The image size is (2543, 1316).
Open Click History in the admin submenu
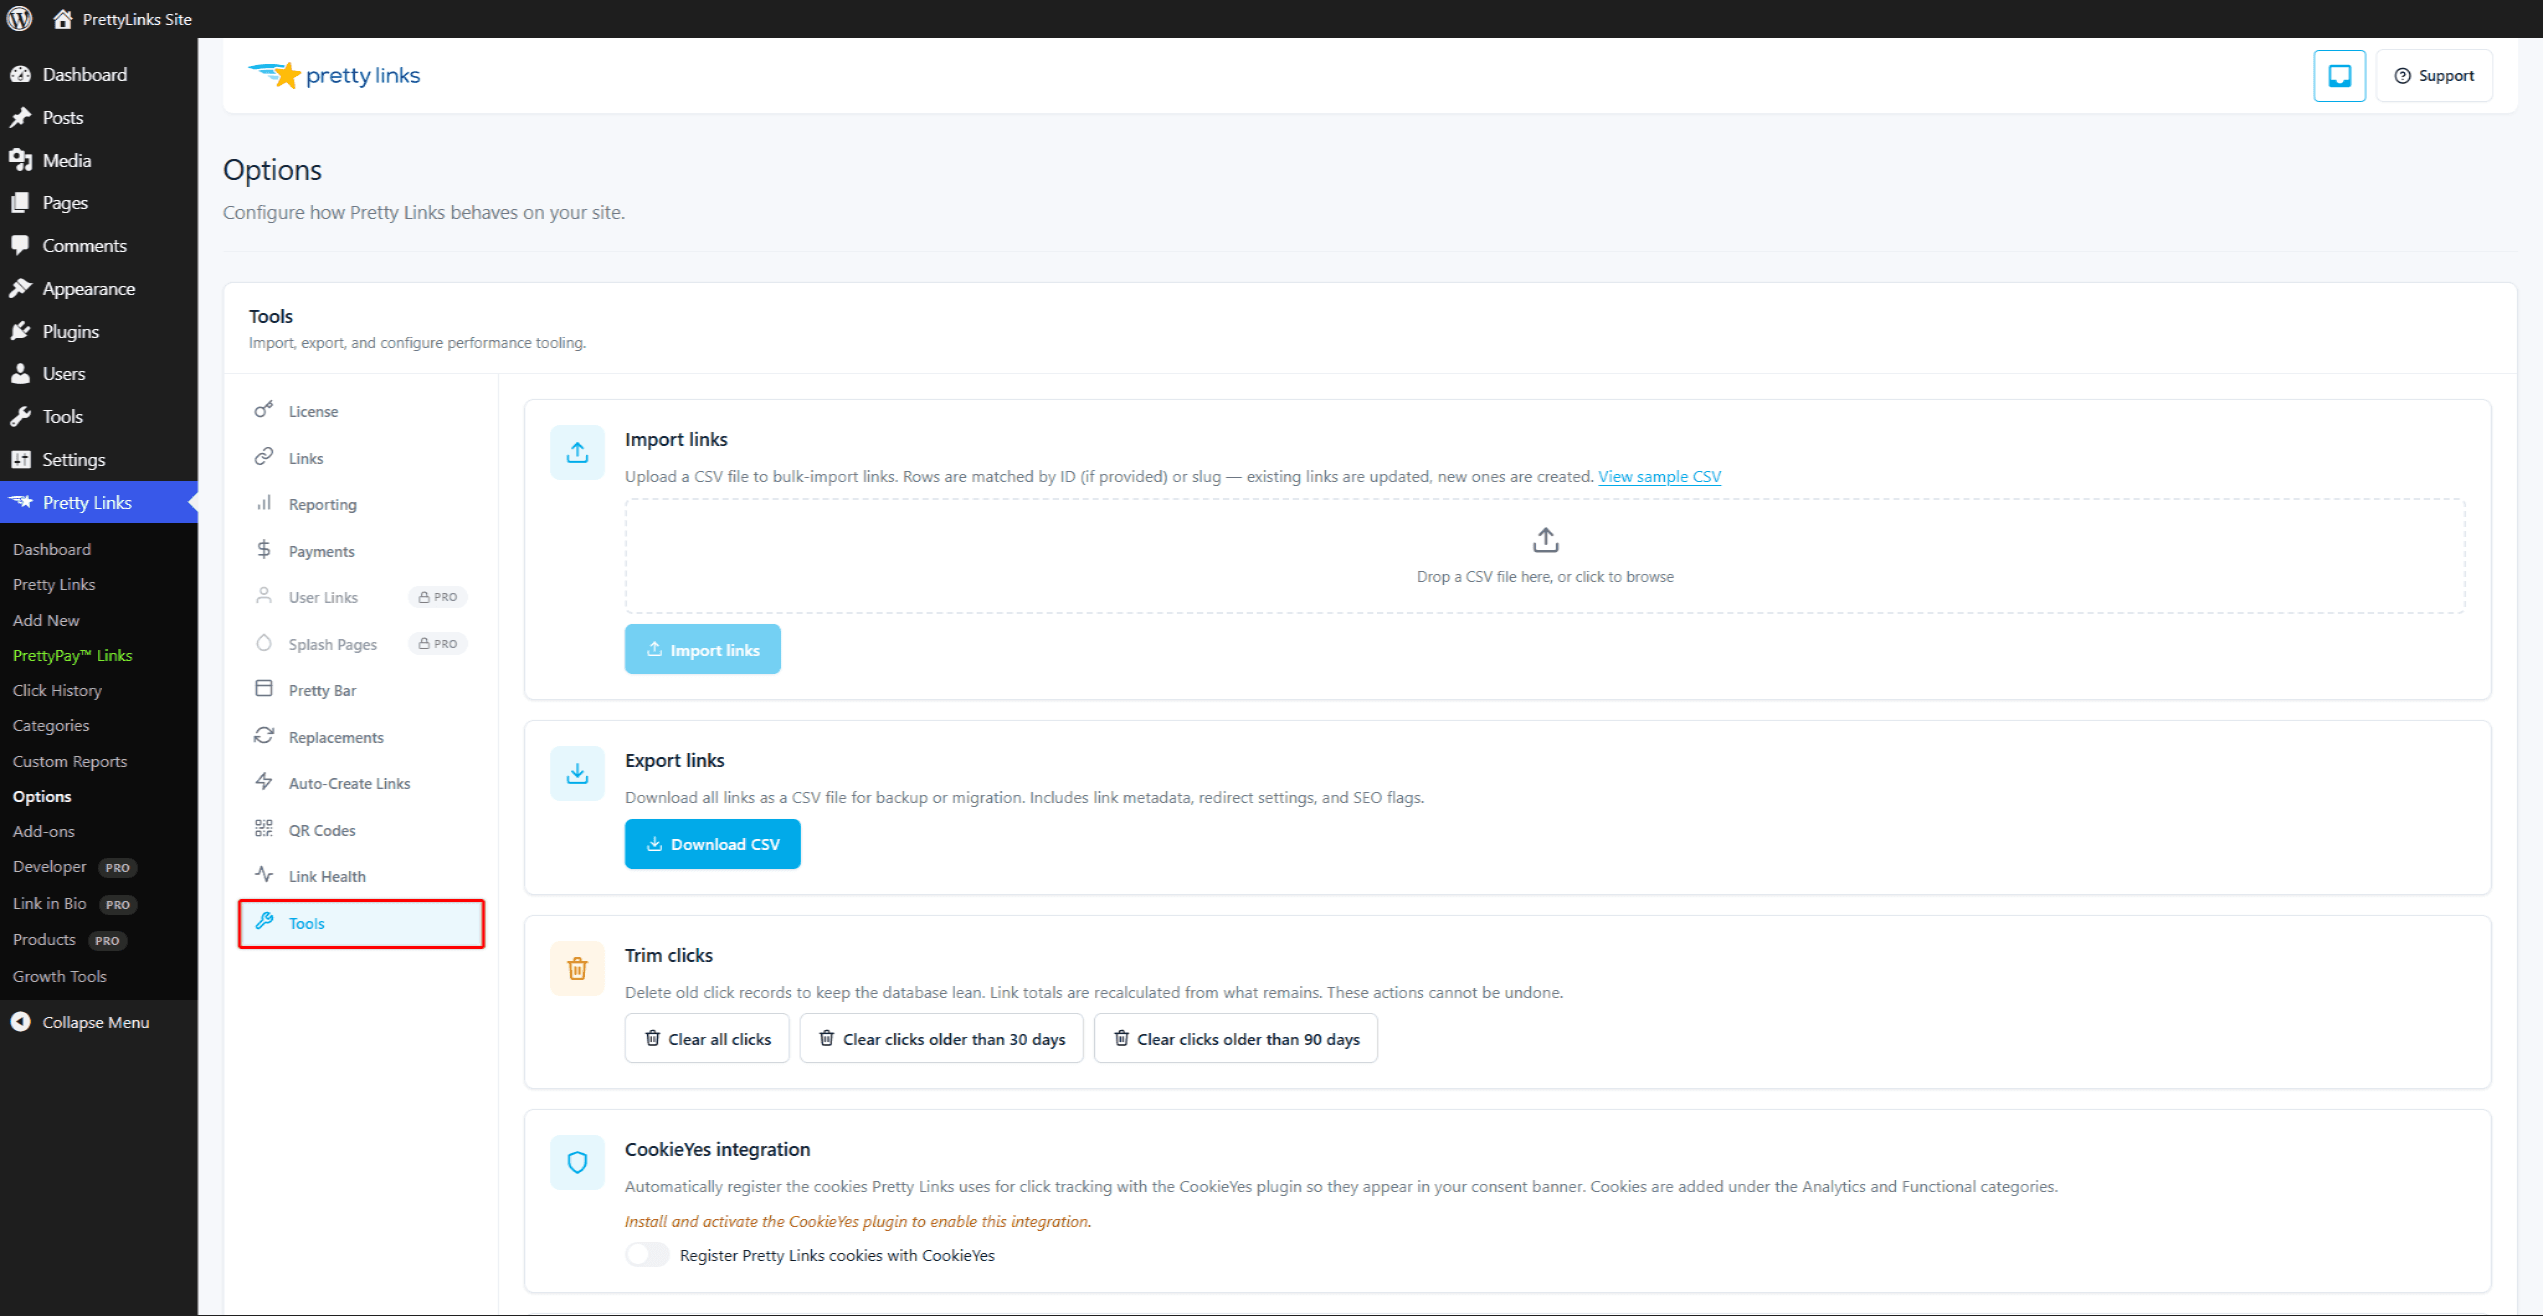click(x=57, y=690)
